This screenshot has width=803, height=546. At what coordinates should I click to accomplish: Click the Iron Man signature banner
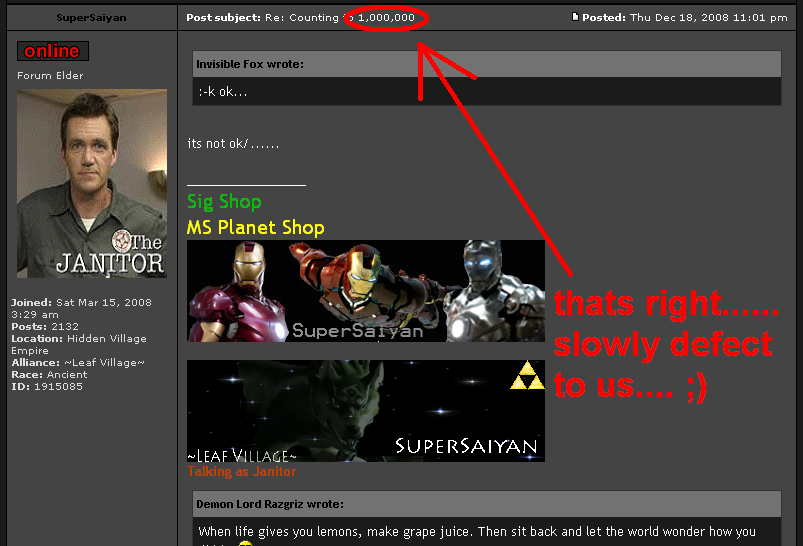(x=366, y=291)
